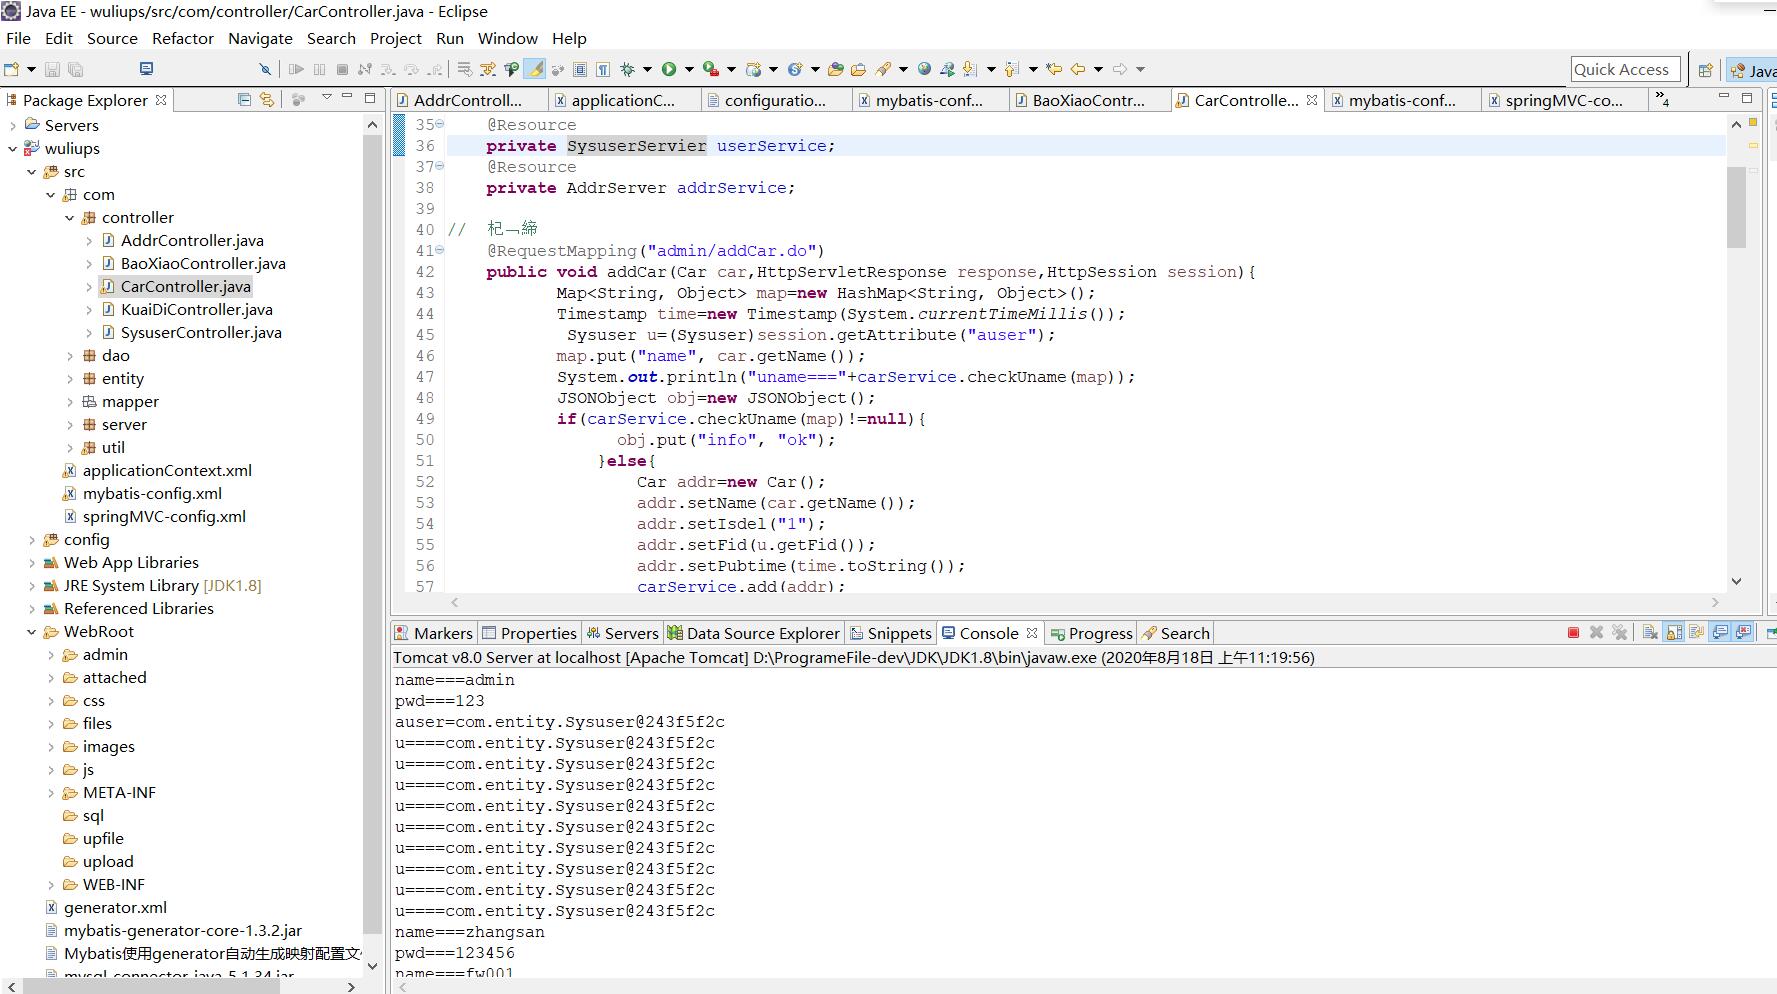Close the Console view tab
Screen dimensions: 1777x994
pos(1032,633)
